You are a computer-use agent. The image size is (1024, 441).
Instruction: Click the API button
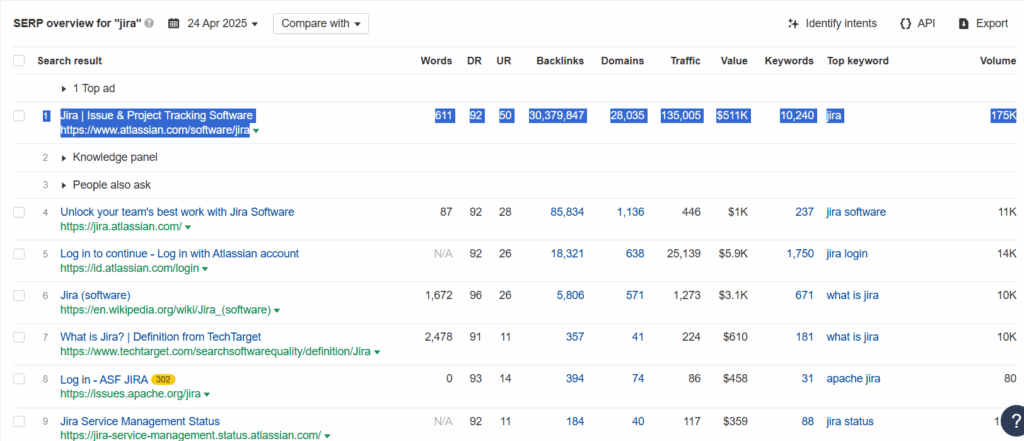point(917,24)
